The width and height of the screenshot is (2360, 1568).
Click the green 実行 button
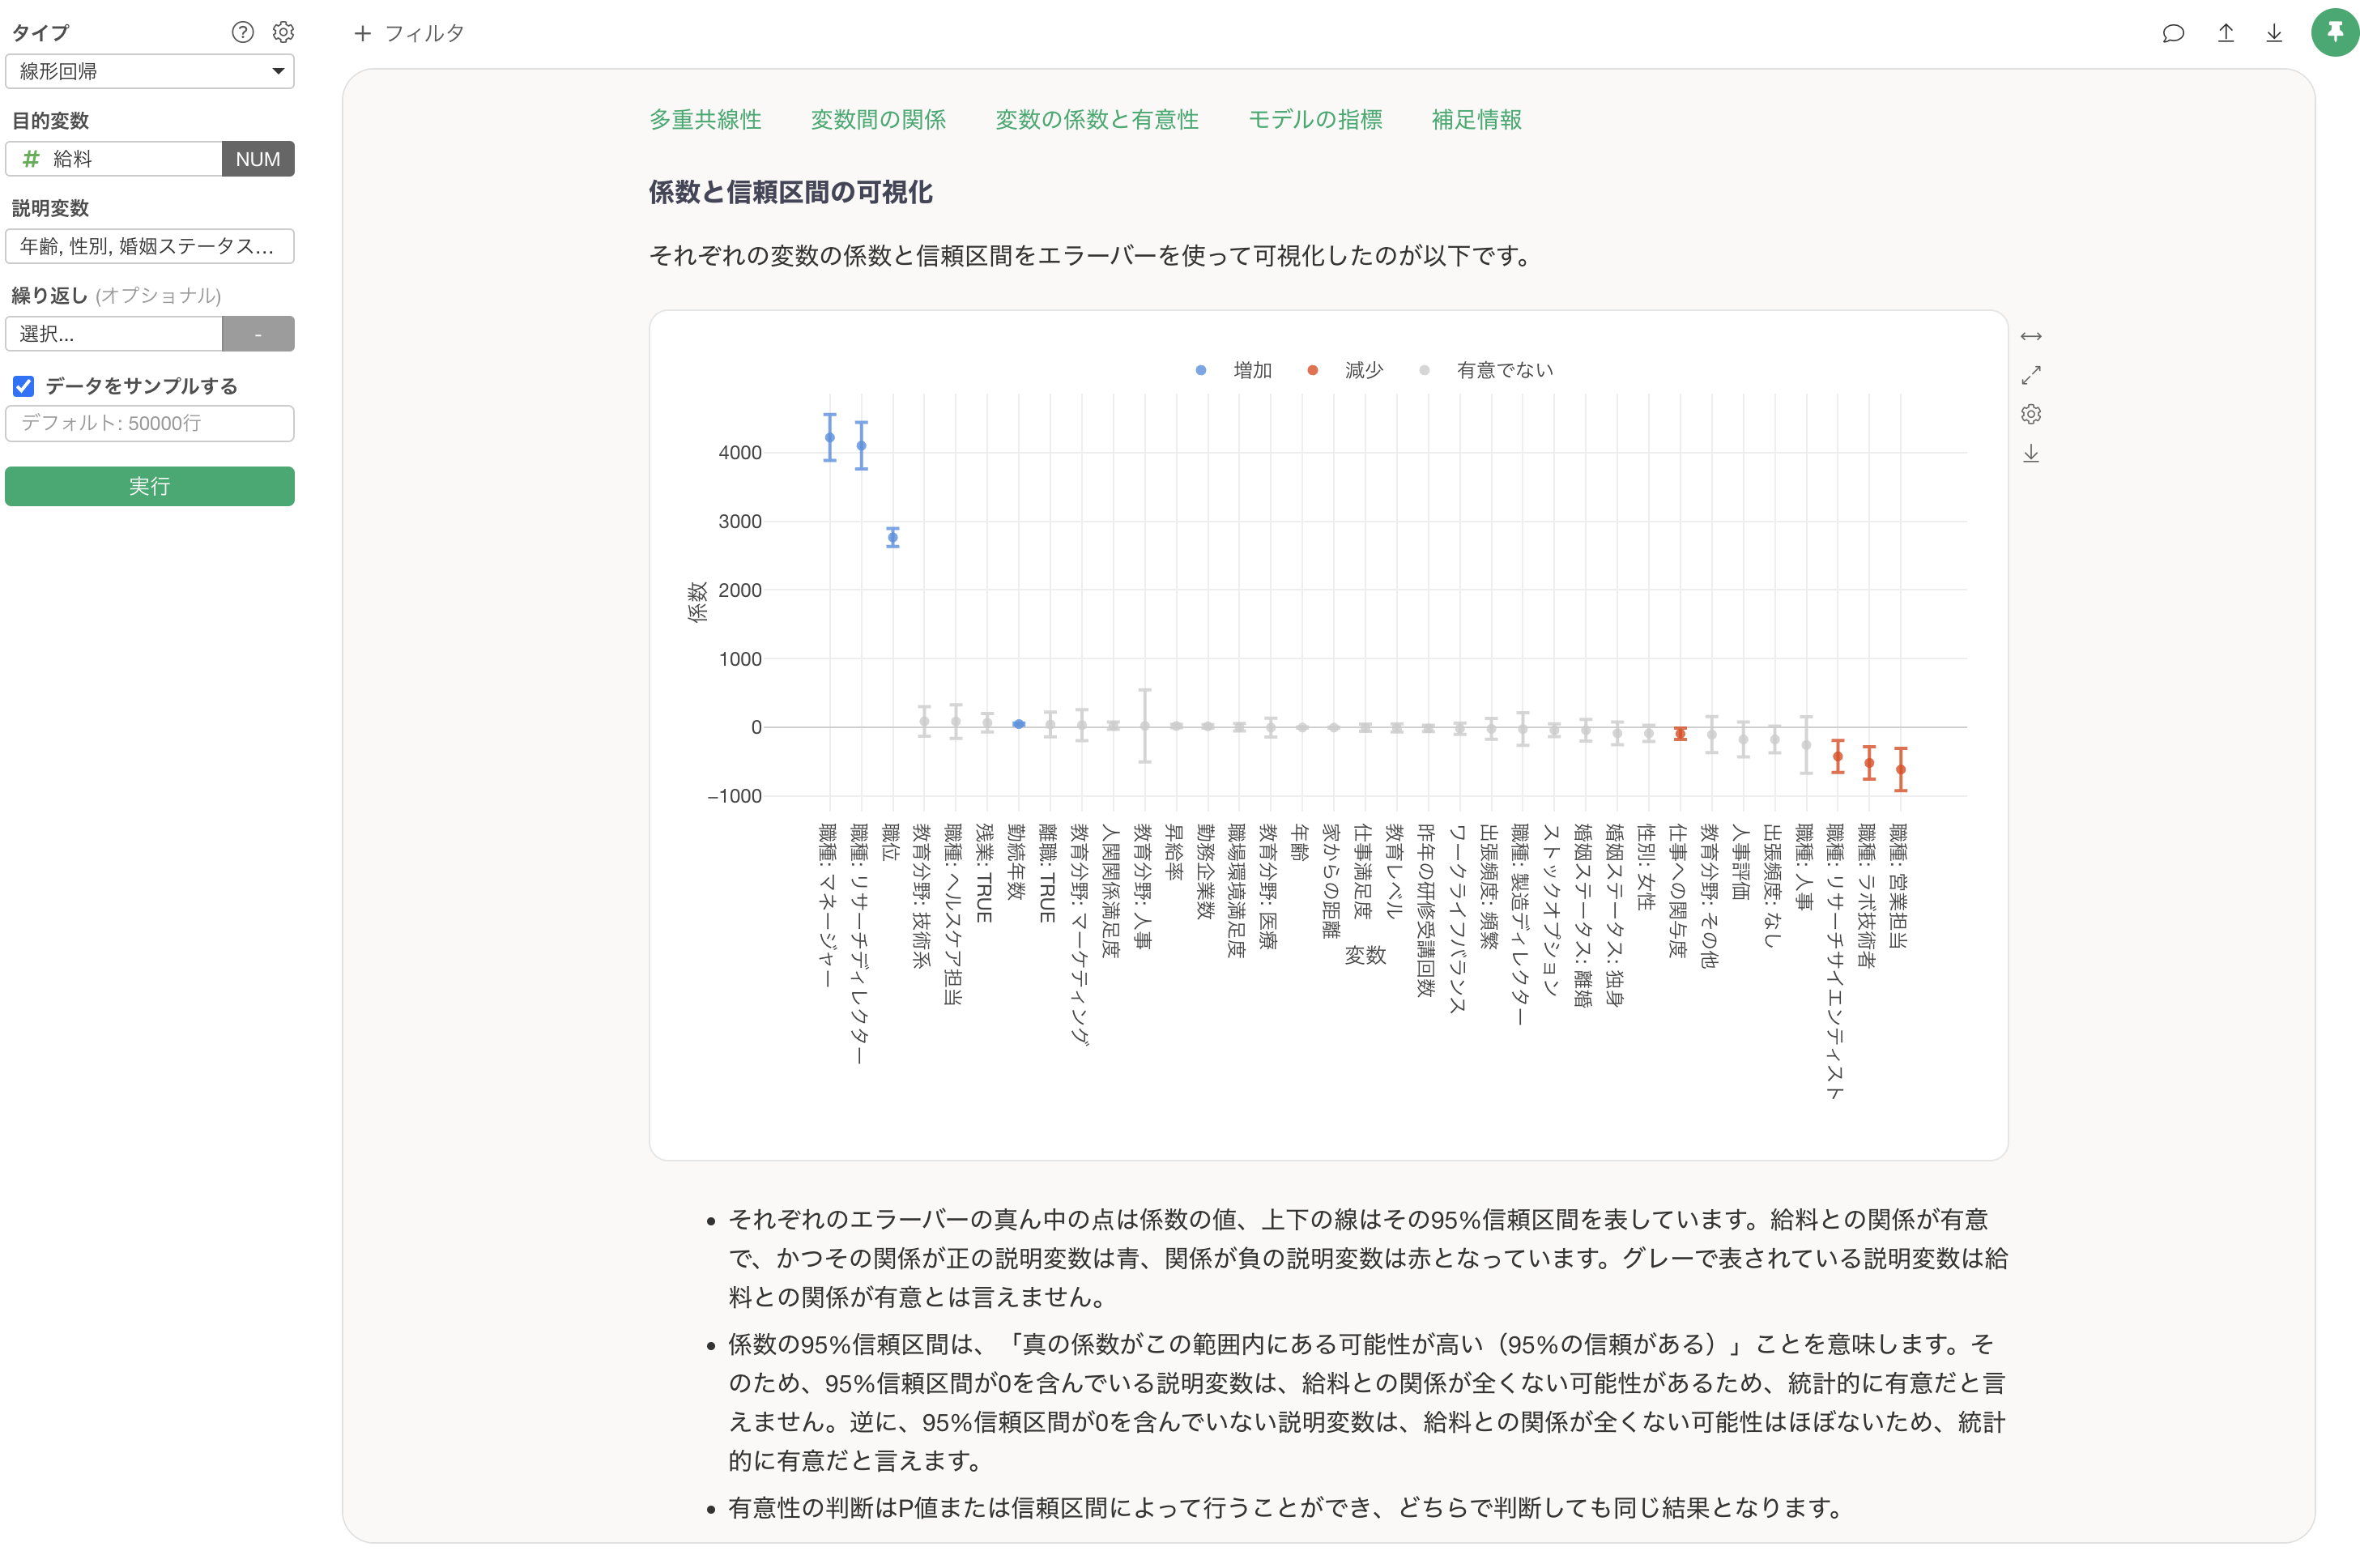click(150, 486)
